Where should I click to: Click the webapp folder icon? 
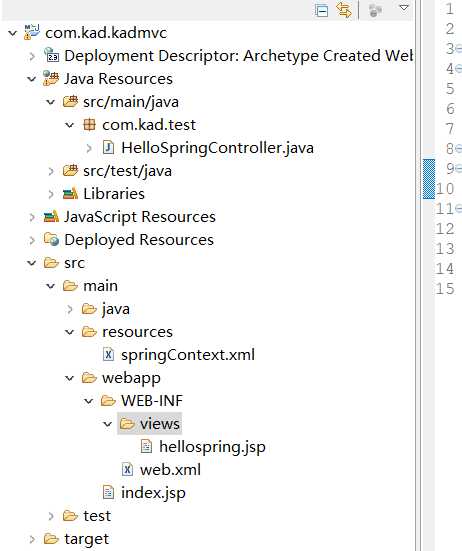coord(89,377)
